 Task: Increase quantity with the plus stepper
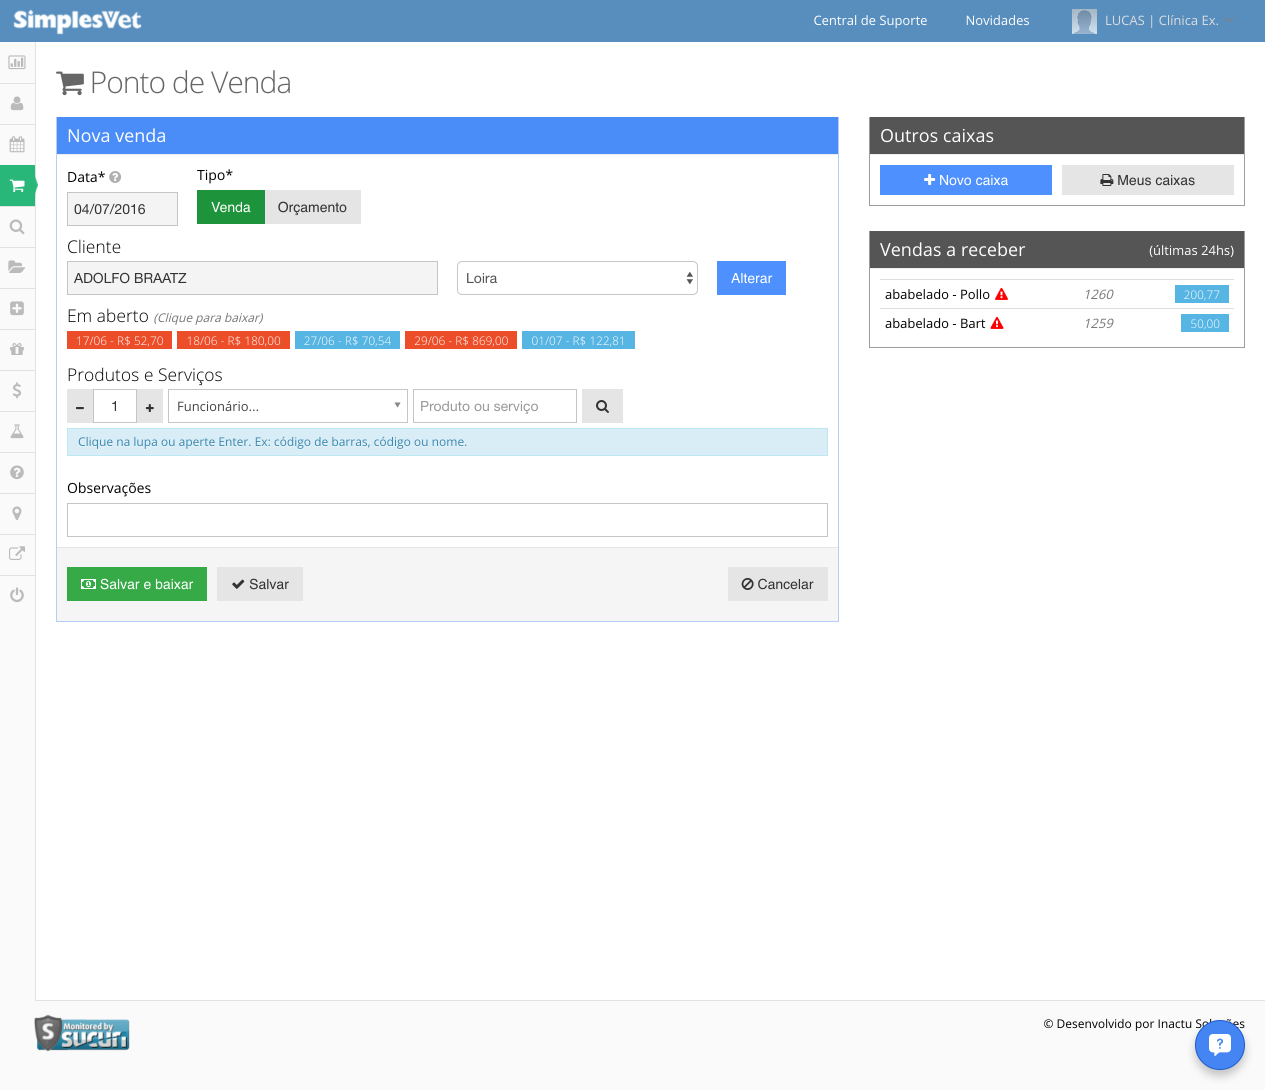[x=150, y=406]
